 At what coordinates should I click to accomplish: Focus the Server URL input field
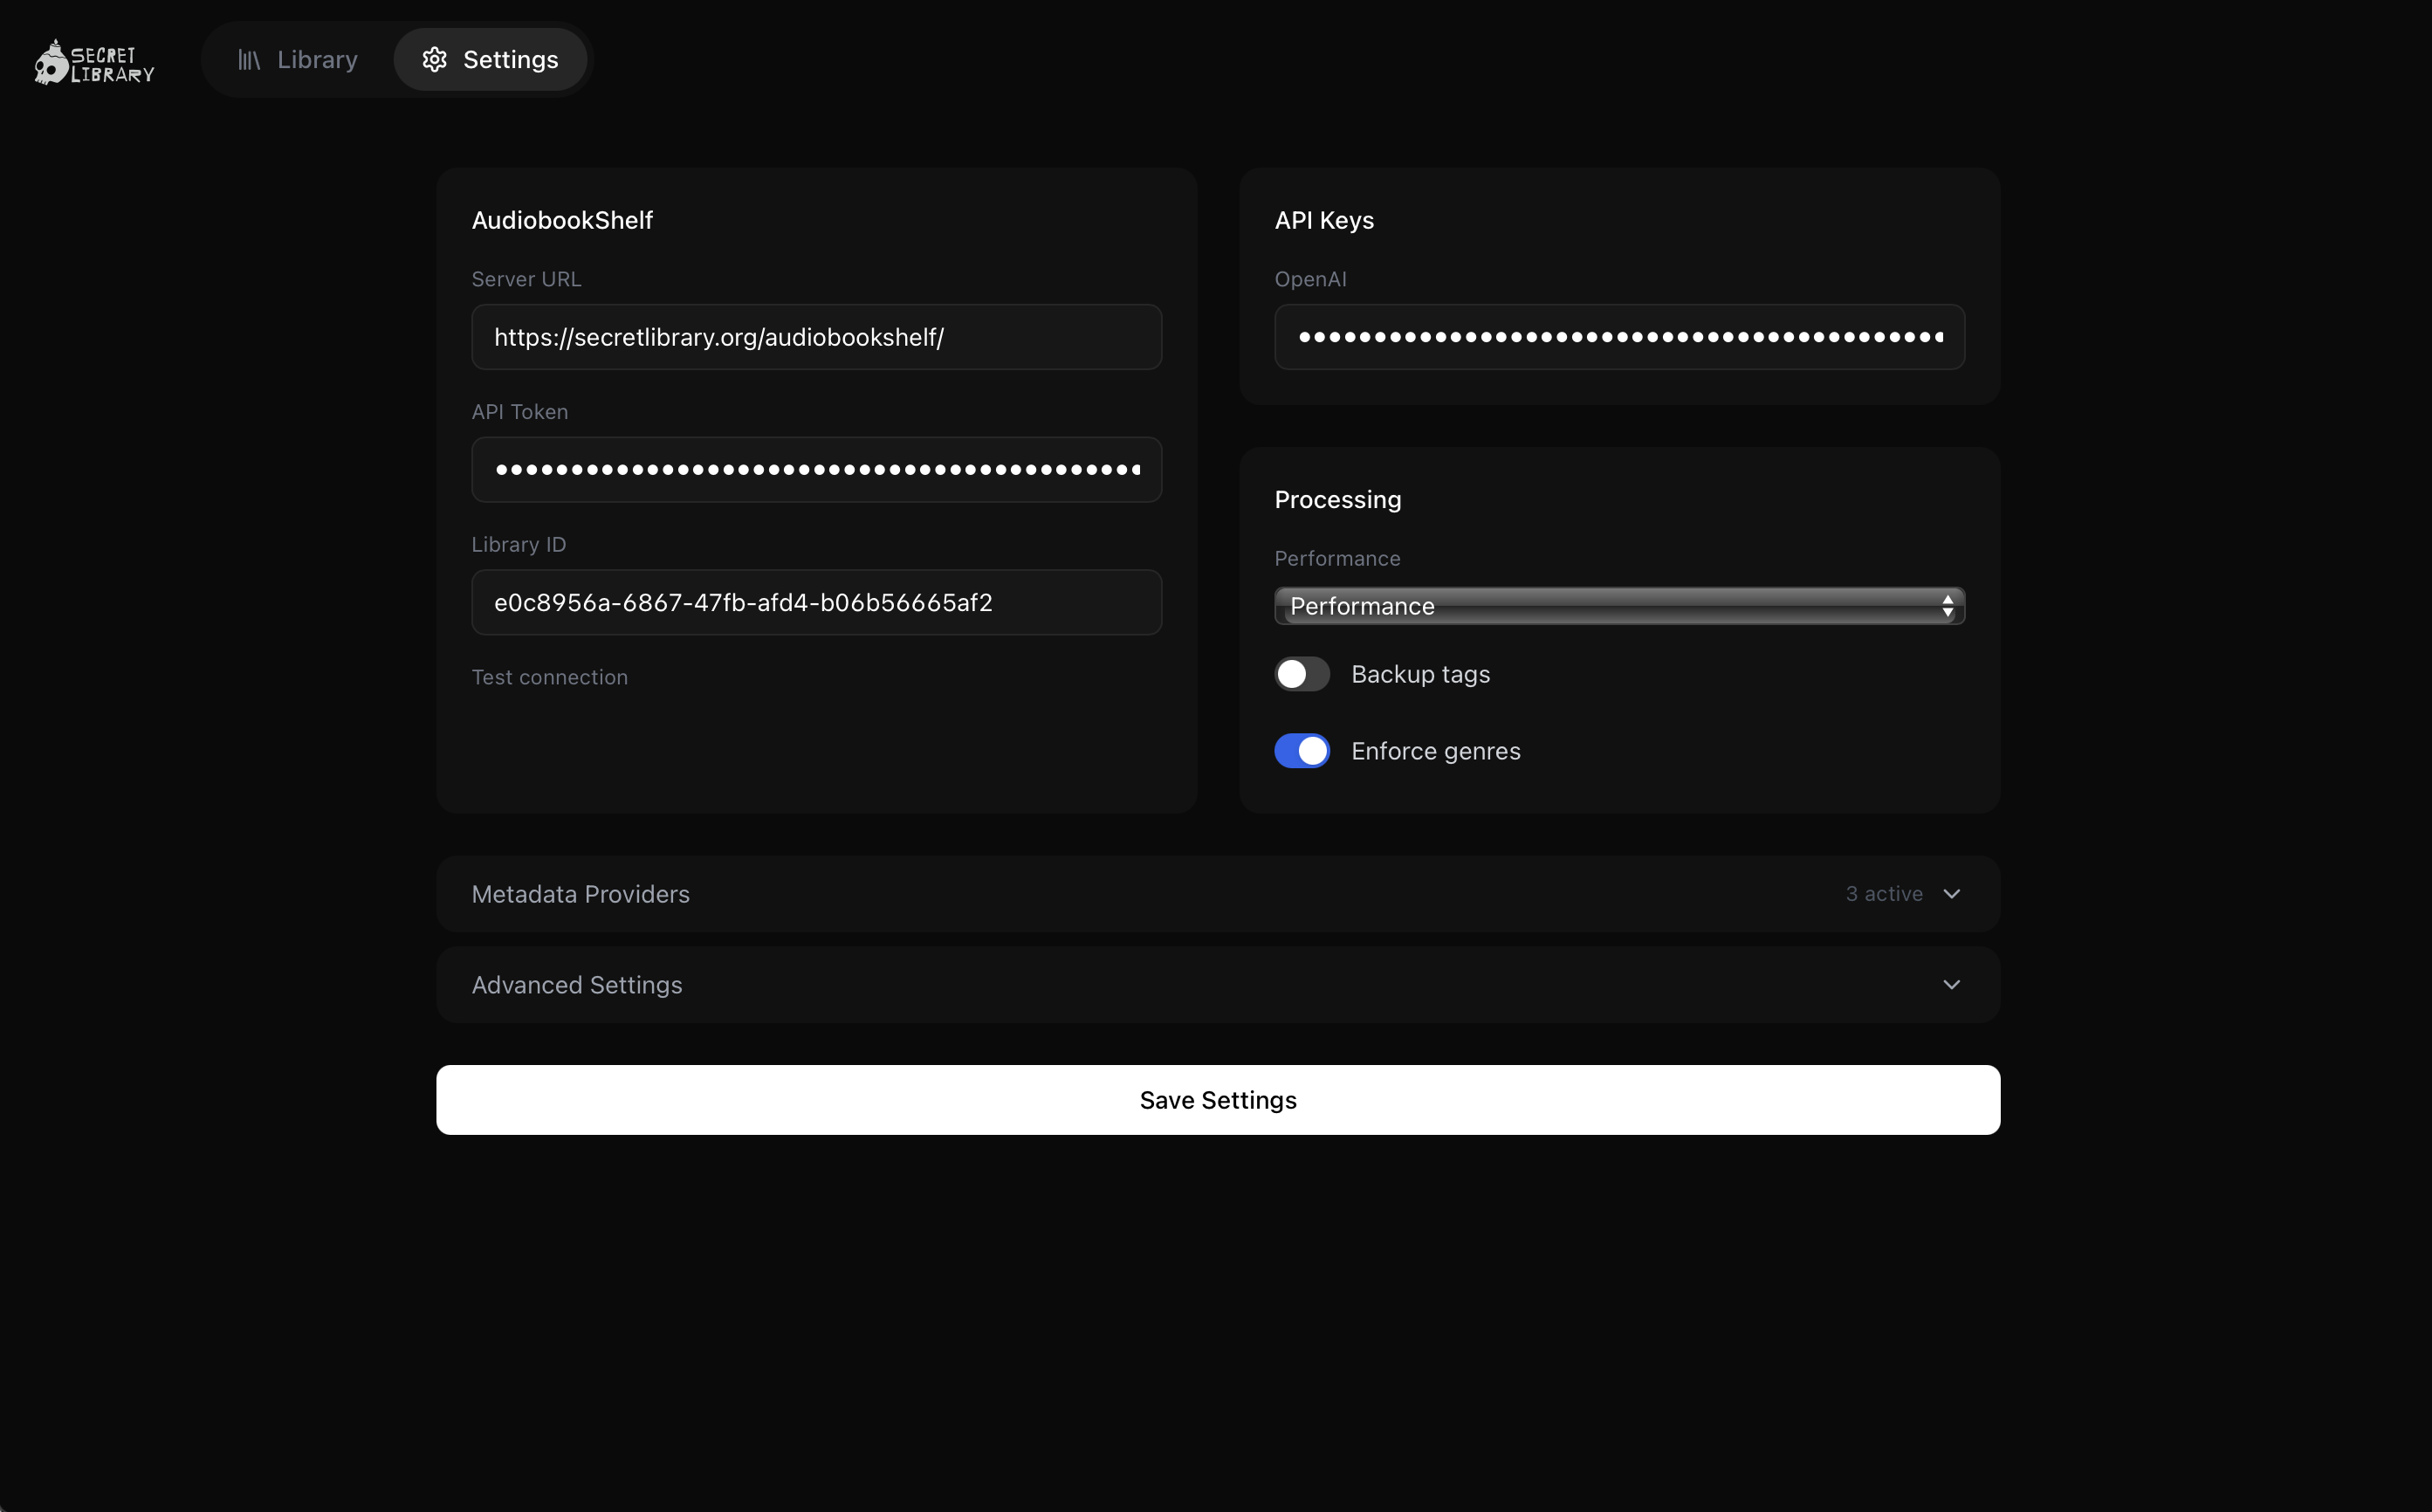(x=816, y=337)
